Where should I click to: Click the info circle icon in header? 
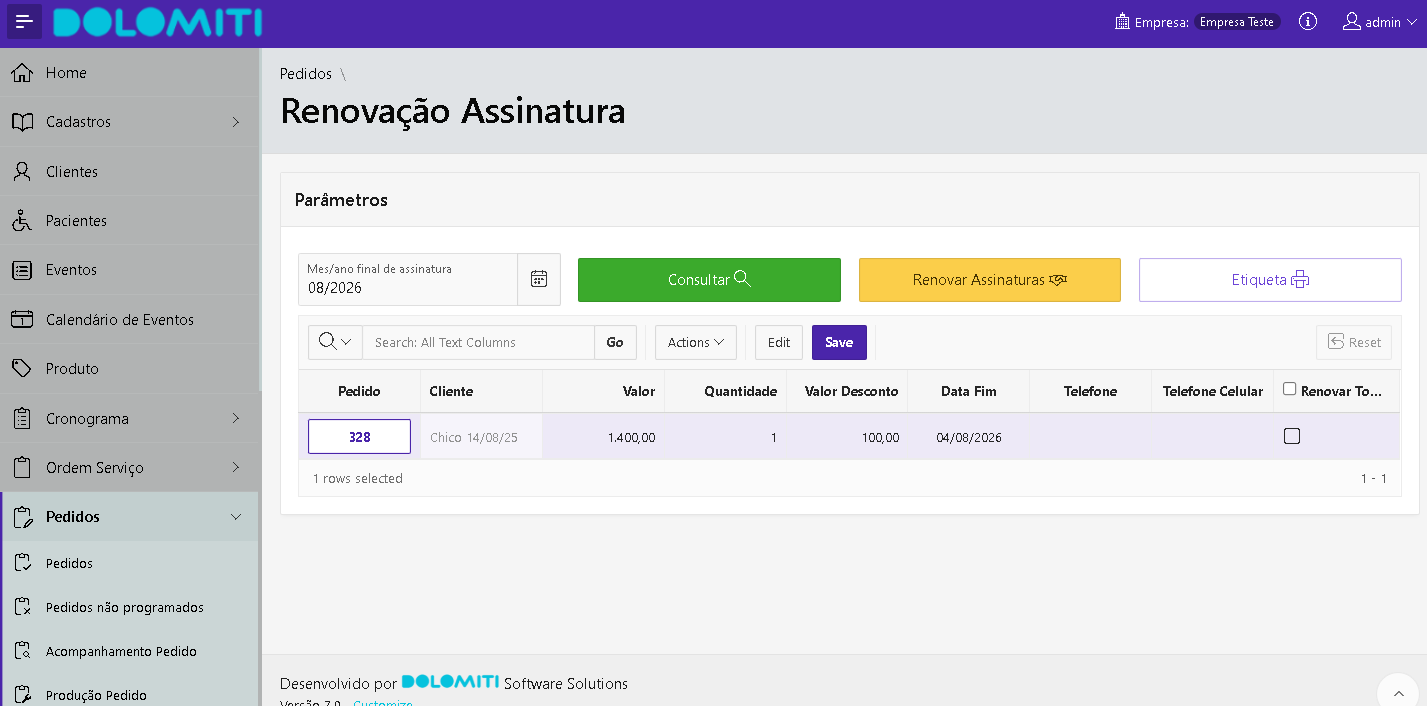tap(1308, 22)
